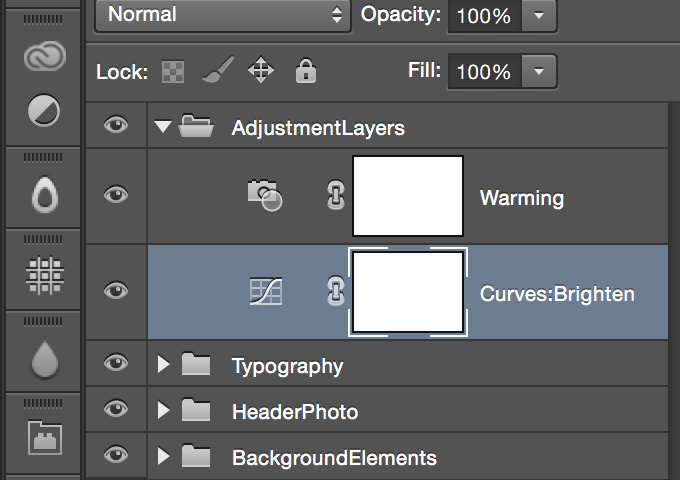Viewport: 680px width, 480px height.
Task: Click the Lock all padlock icon
Action: (306, 71)
